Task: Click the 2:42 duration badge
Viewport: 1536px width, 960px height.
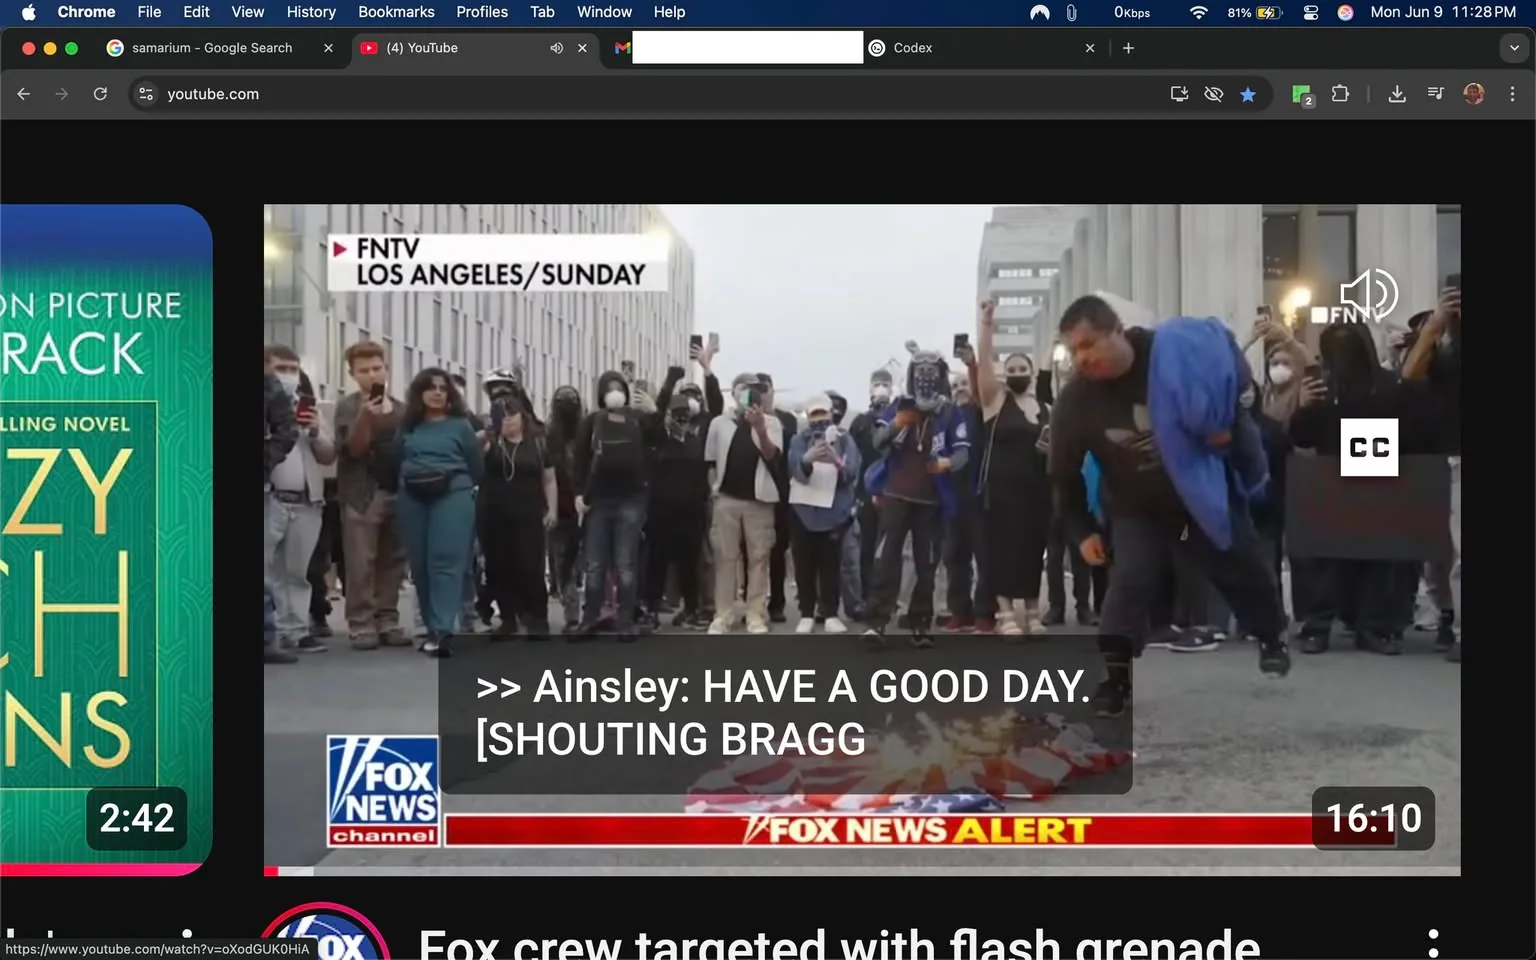Action: click(x=136, y=818)
